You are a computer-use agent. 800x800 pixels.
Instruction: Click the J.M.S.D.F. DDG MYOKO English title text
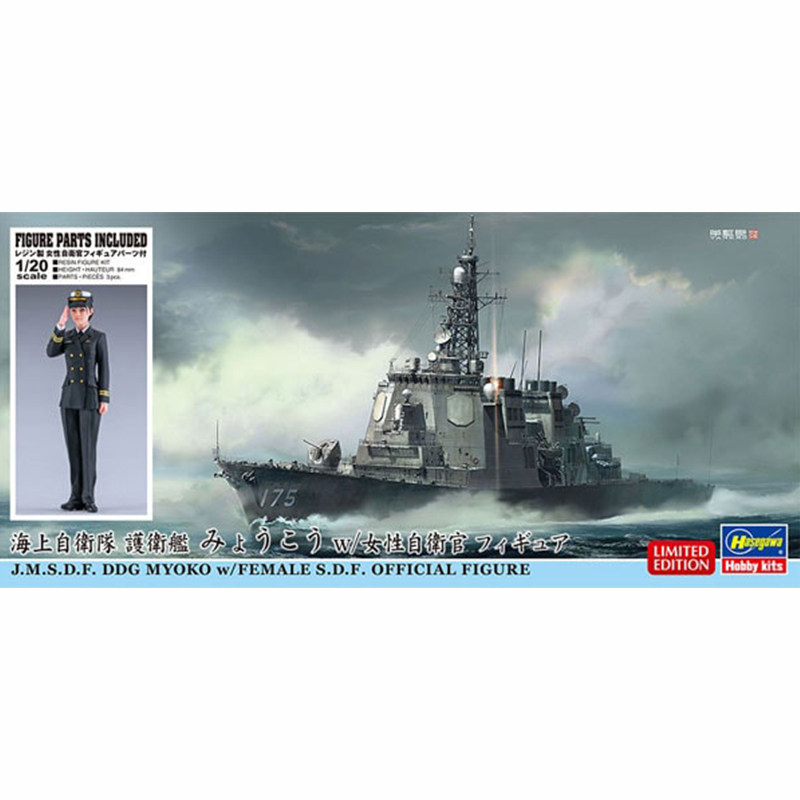click(271, 569)
